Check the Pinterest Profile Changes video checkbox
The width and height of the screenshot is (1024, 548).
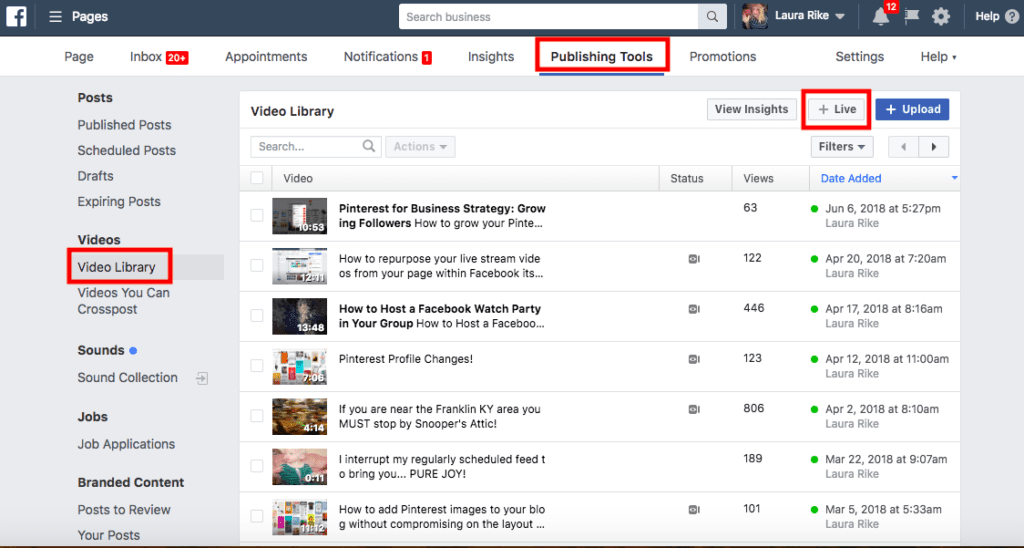pyautogui.click(x=257, y=366)
